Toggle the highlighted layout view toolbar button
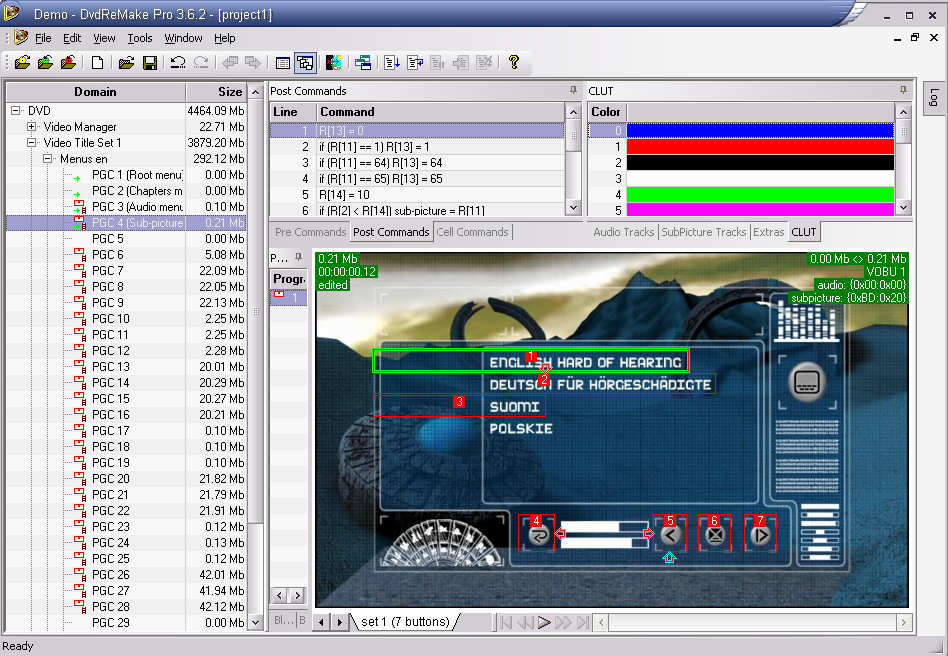This screenshot has width=948, height=656. (x=305, y=62)
